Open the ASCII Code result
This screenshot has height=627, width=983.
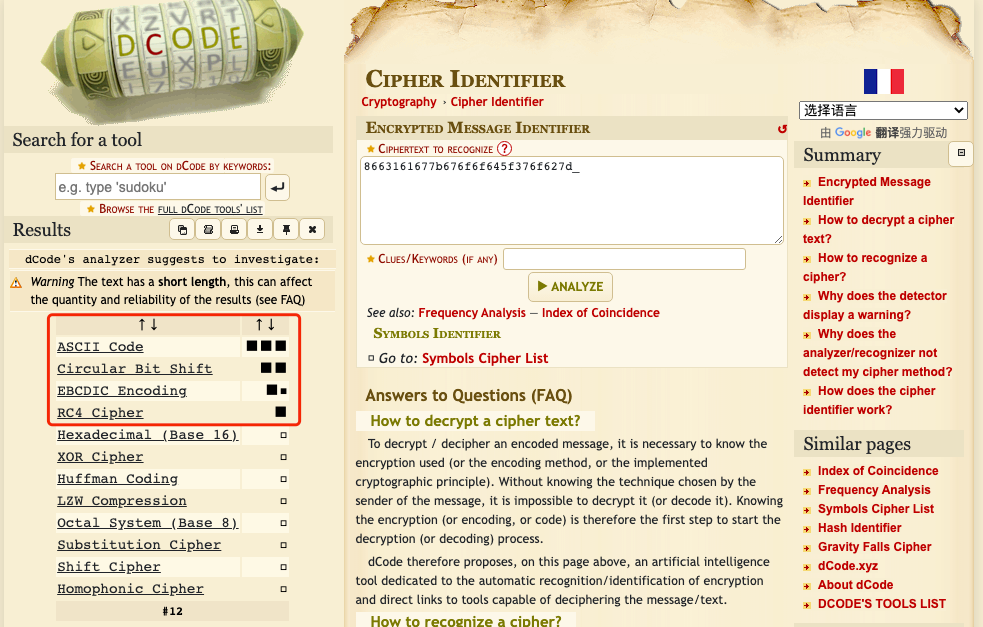100,347
